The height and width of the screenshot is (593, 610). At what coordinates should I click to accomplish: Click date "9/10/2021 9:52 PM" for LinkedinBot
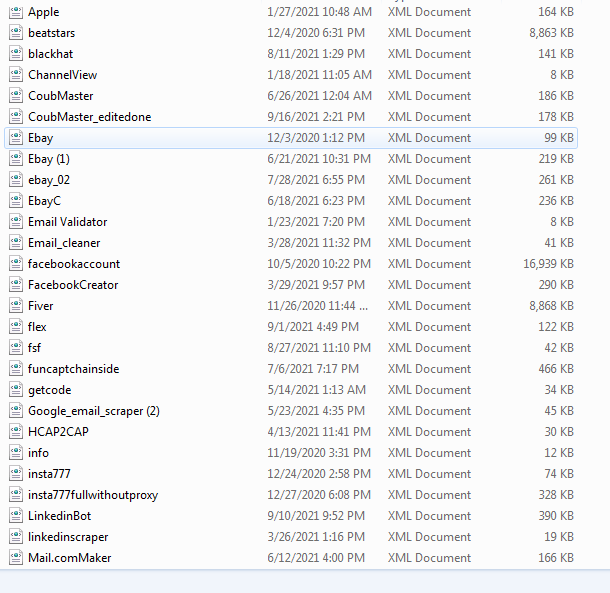316,516
